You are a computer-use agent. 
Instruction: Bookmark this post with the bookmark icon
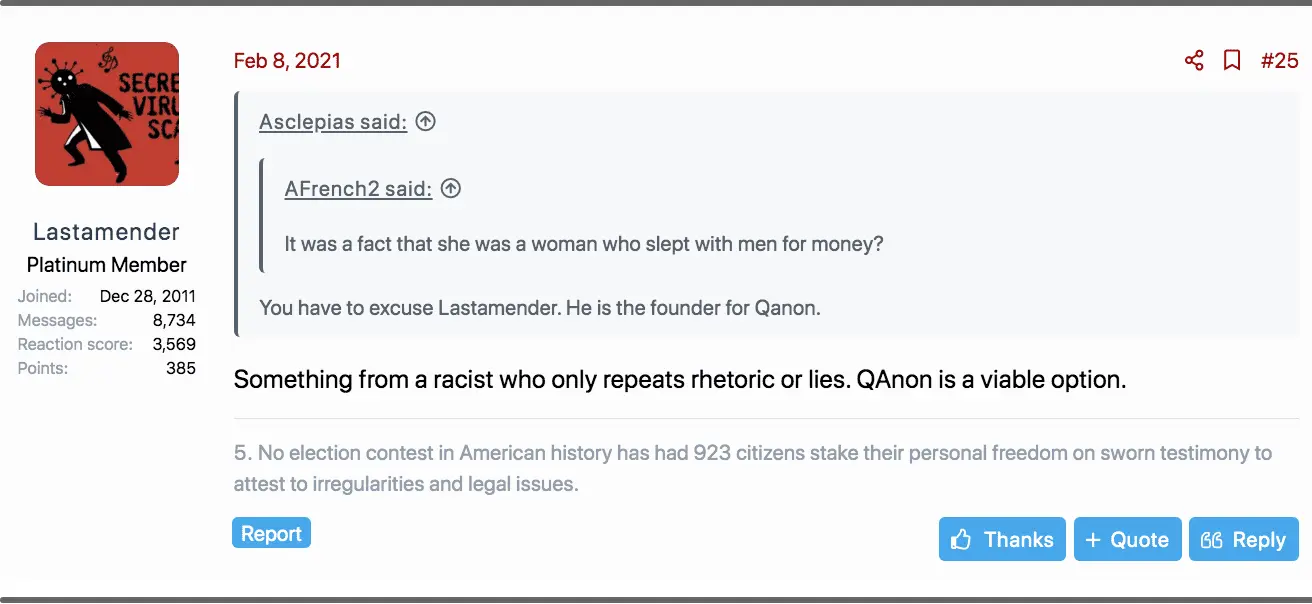point(1232,61)
